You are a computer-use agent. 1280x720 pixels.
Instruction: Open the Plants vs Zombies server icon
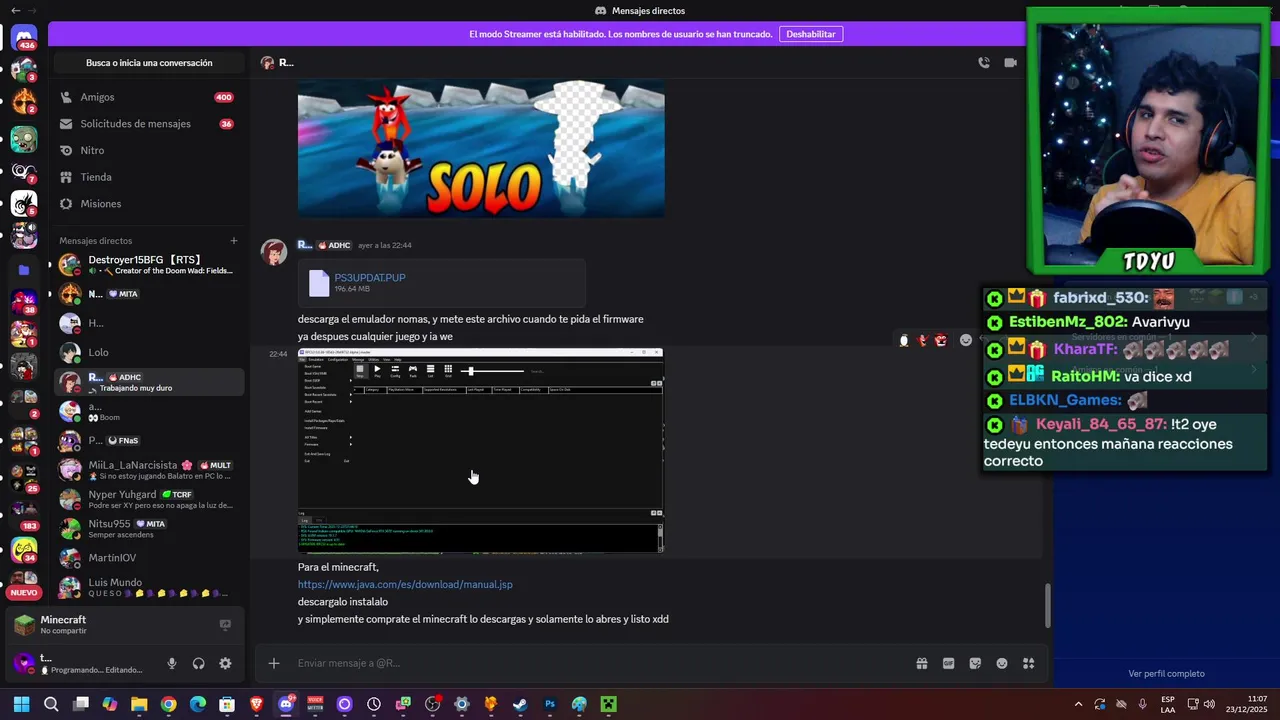tap(24, 139)
